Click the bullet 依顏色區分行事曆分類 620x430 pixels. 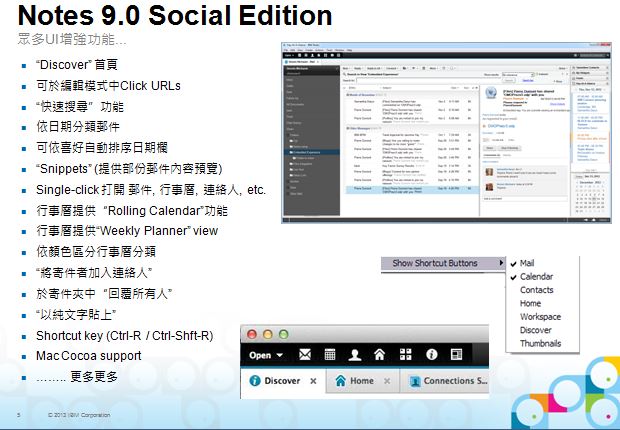click(96, 252)
